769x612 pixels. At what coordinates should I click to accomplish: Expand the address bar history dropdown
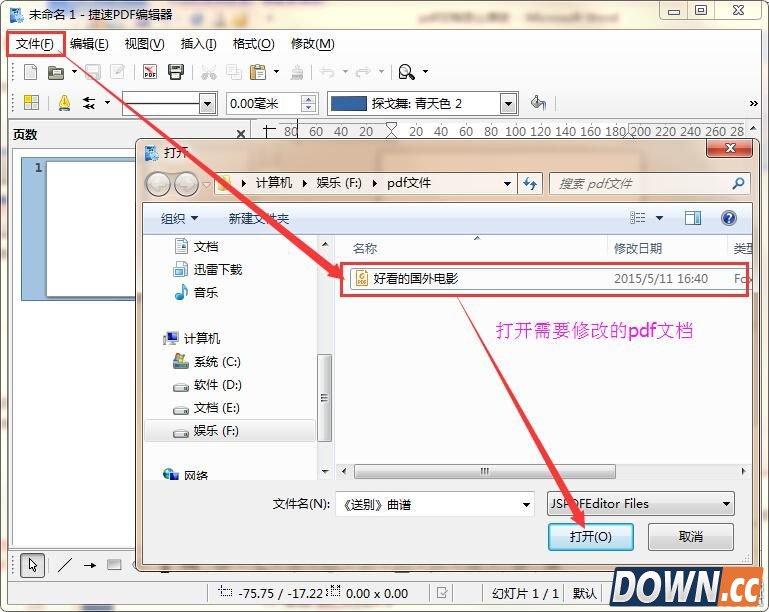[x=507, y=183]
